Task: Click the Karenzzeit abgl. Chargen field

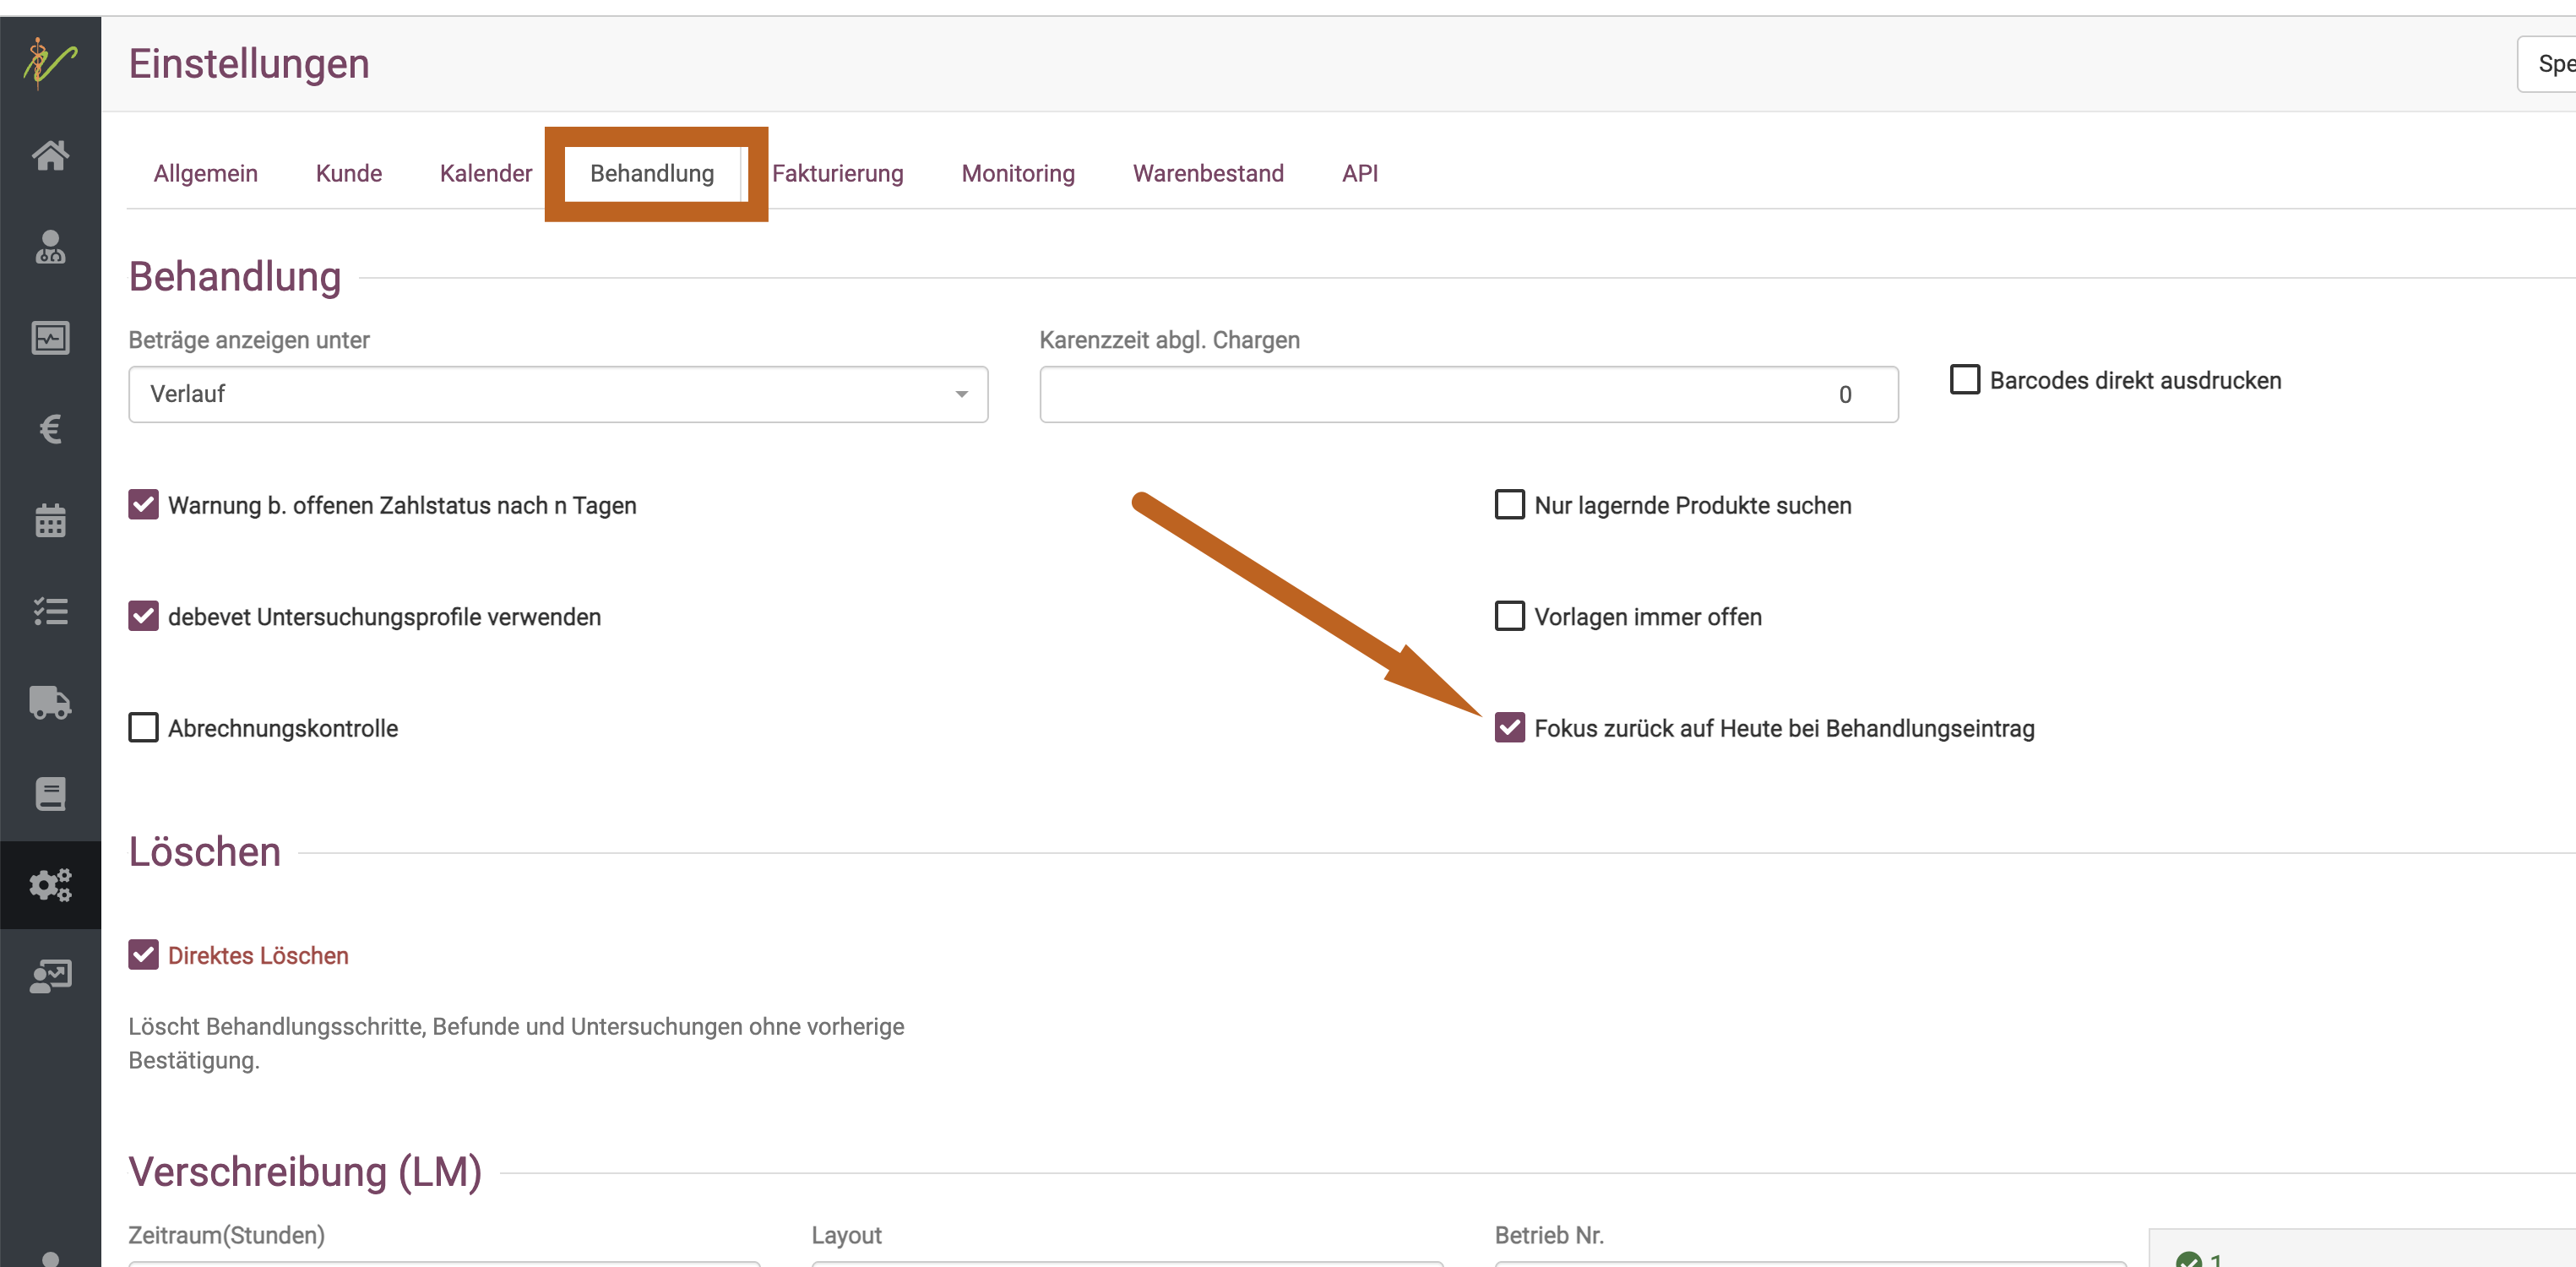Action: point(1467,394)
